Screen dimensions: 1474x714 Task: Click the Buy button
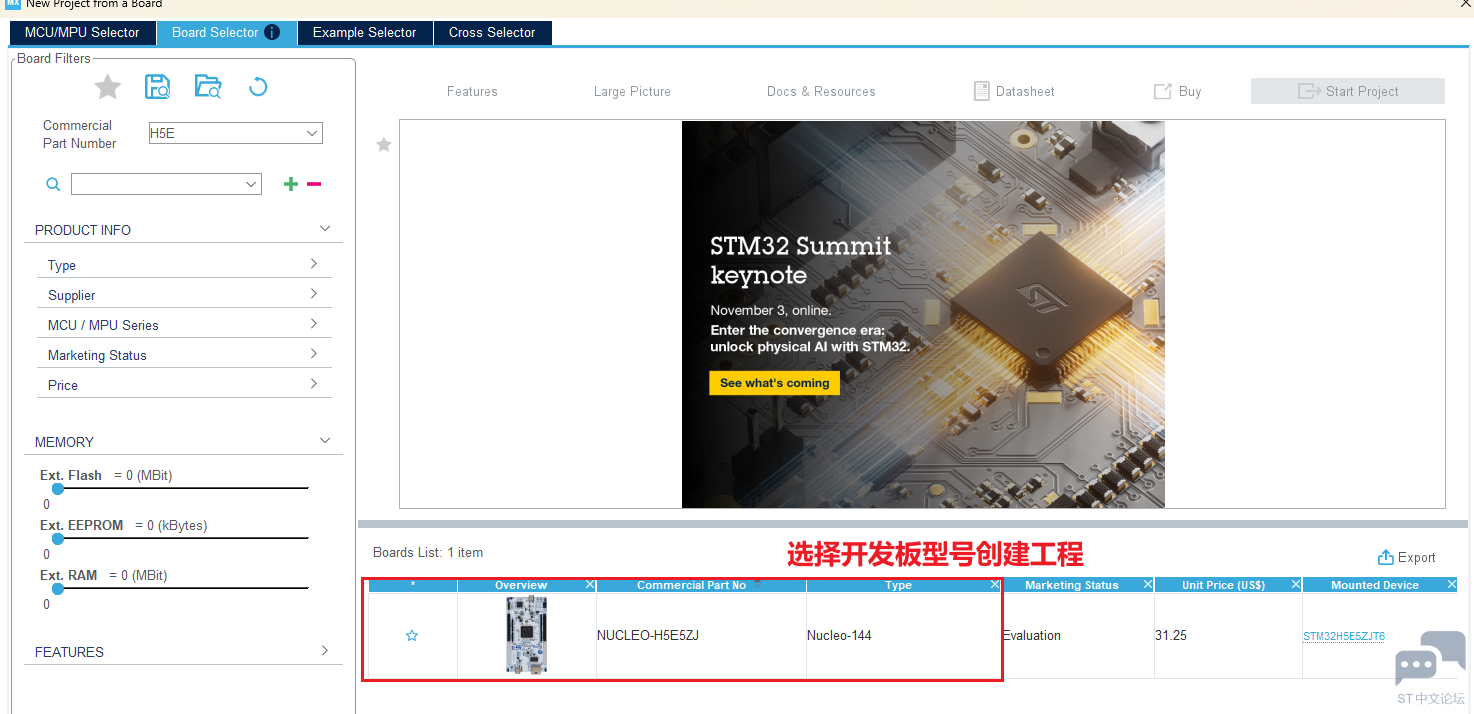pos(1177,91)
